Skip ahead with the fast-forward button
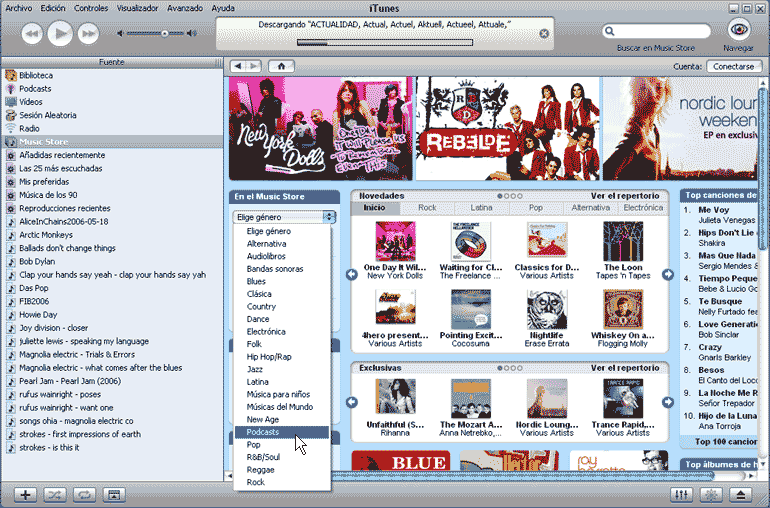The height and width of the screenshot is (508, 770). click(x=88, y=34)
